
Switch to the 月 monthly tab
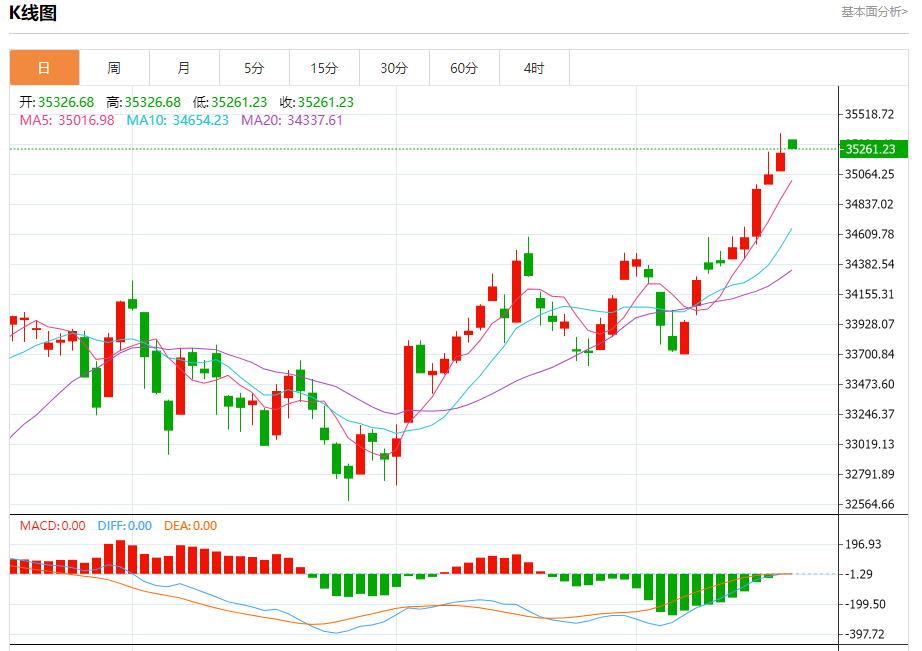[184, 68]
